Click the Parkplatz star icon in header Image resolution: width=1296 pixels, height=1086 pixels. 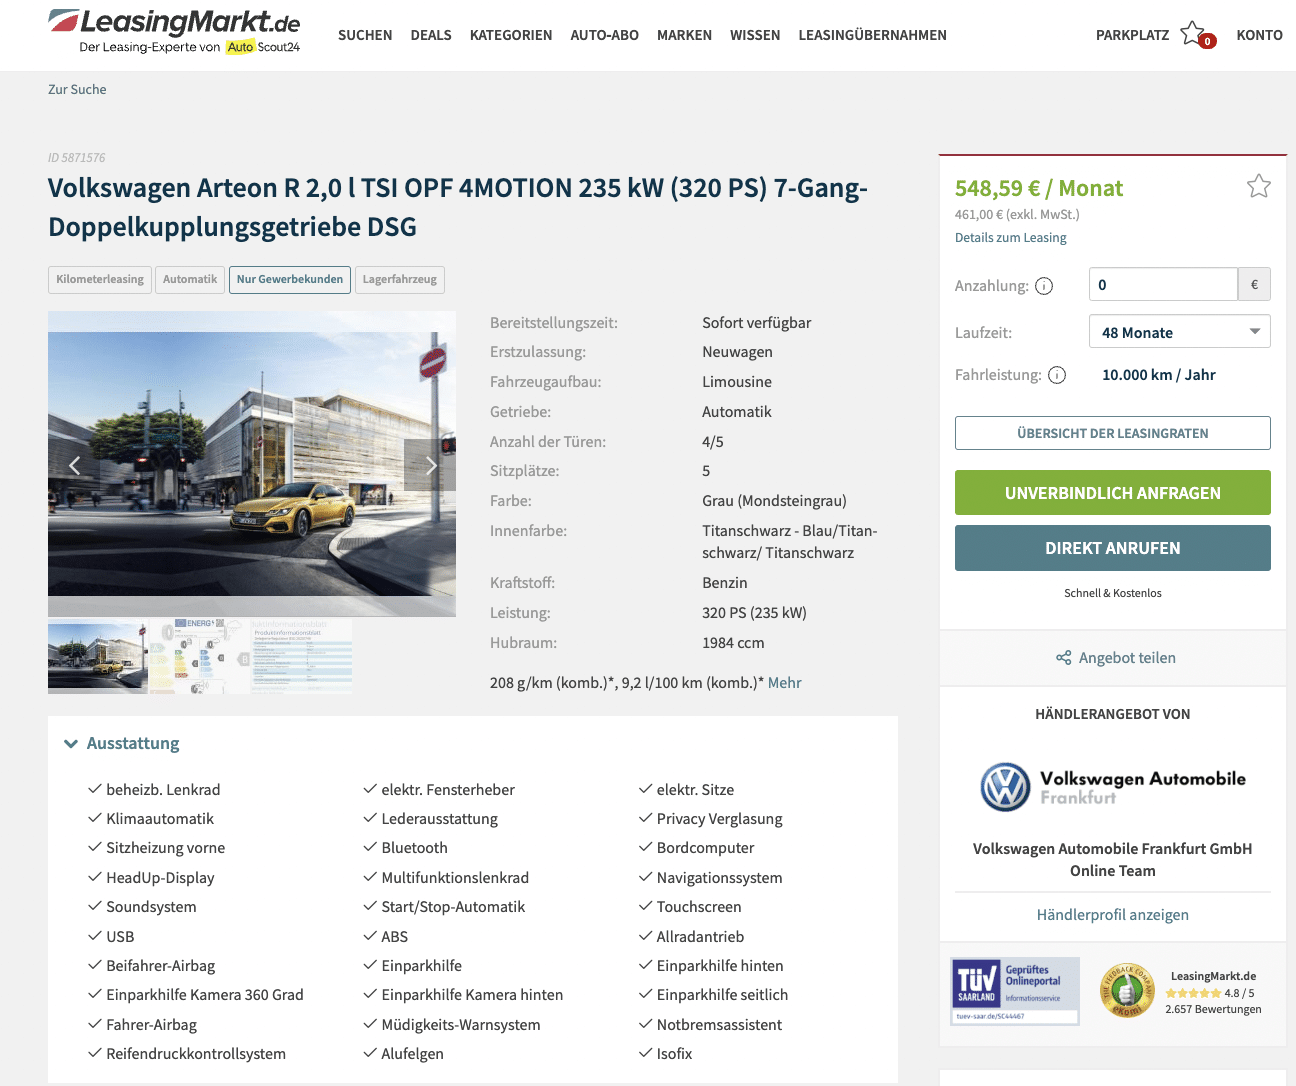click(1193, 34)
